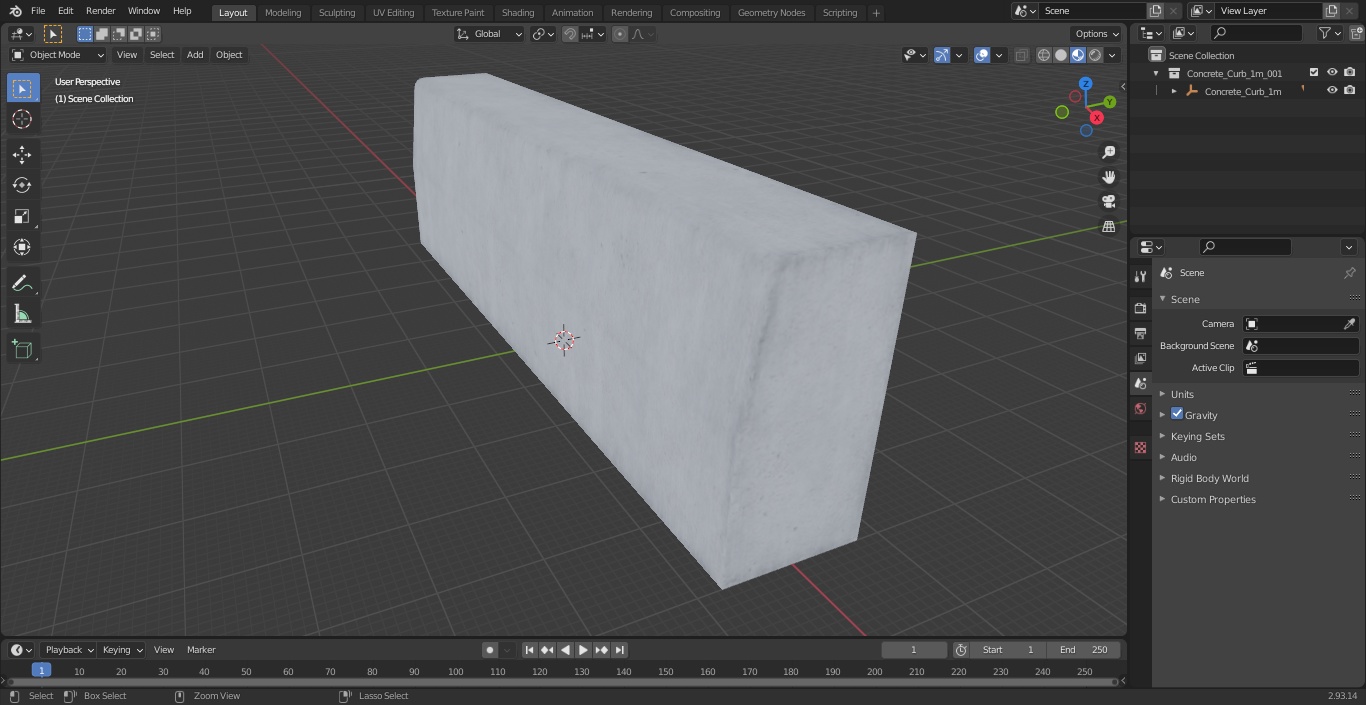Viewport: 1366px width, 705px height.
Task: Open the Output properties tab
Action: tap(1140, 333)
